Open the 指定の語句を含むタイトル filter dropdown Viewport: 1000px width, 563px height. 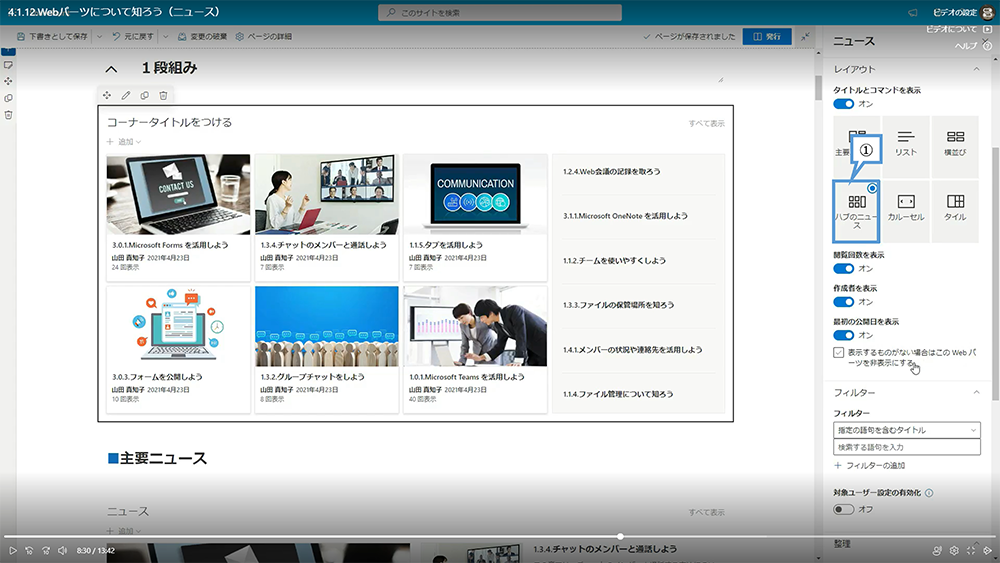906,430
